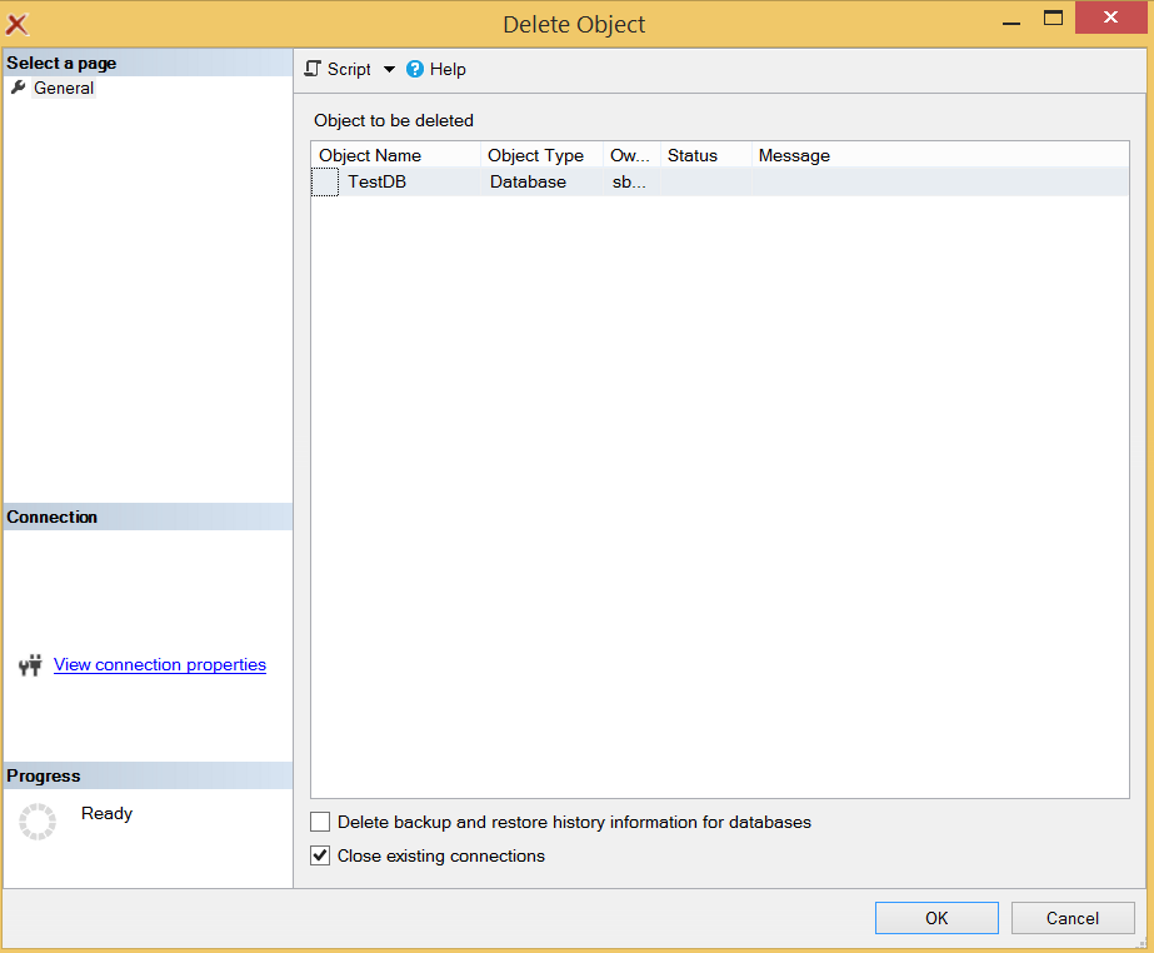
Task: Open View connection properties link
Action: pos(160,665)
